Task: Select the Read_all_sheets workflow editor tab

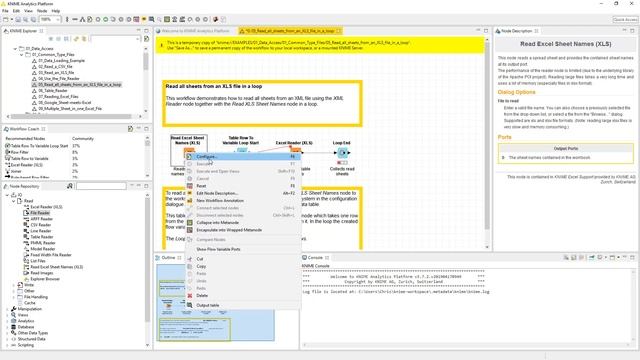Action: pos(290,31)
